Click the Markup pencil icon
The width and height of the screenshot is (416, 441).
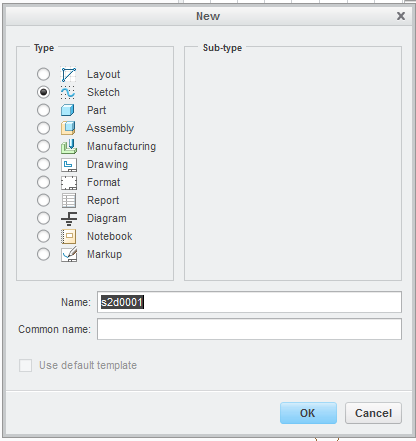coord(69,254)
